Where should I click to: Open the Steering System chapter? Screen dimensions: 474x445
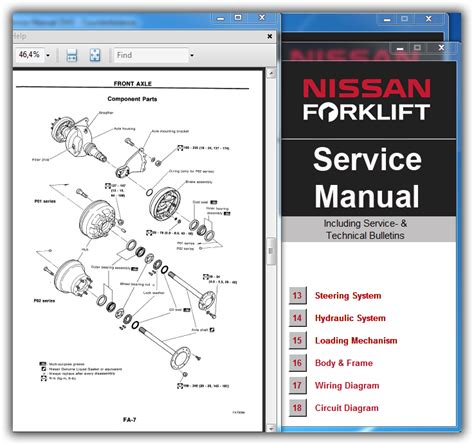click(348, 296)
